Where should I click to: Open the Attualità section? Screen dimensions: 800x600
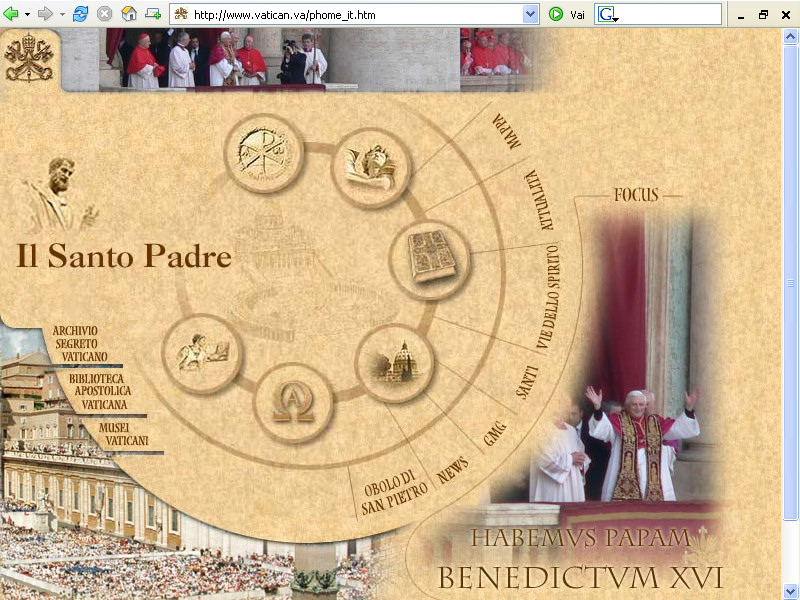point(540,199)
